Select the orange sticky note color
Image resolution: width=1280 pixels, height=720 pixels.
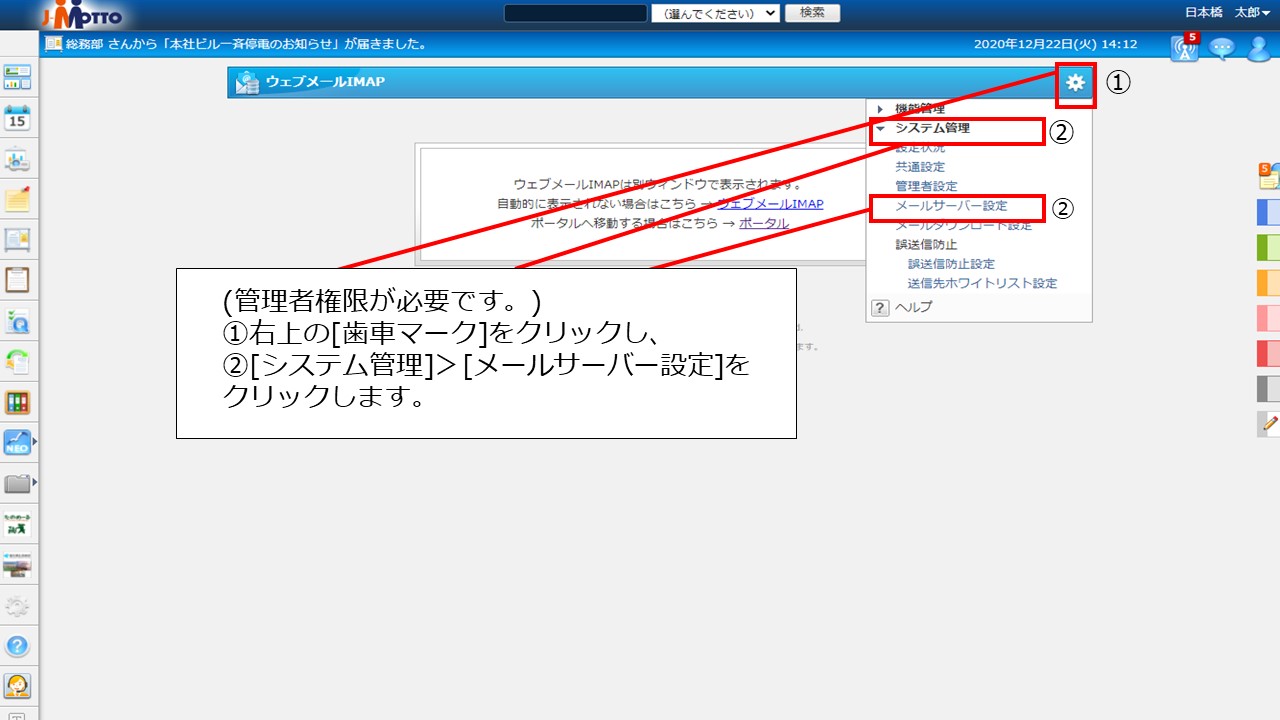click(1268, 283)
